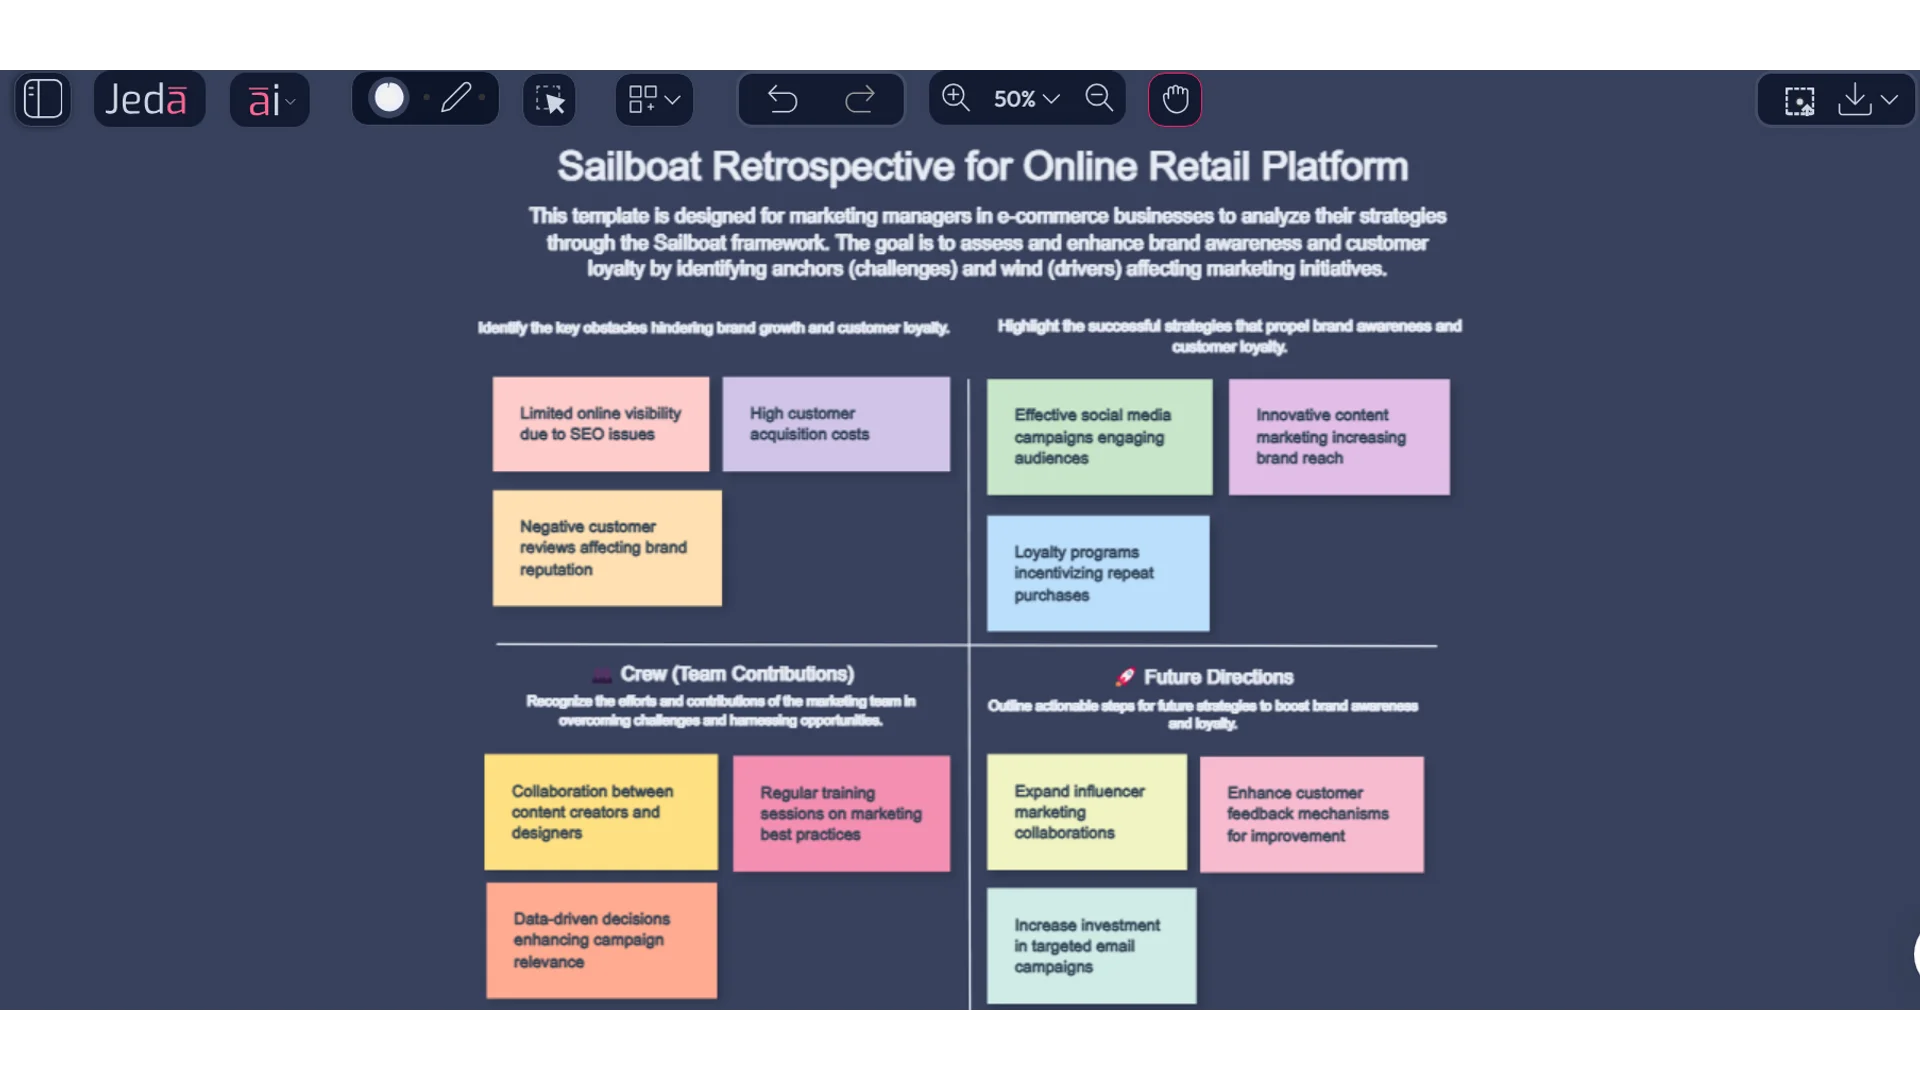Image resolution: width=1920 pixels, height=1080 pixels.
Task: Expand the shape insertion dropdown arrow
Action: pos(673,99)
